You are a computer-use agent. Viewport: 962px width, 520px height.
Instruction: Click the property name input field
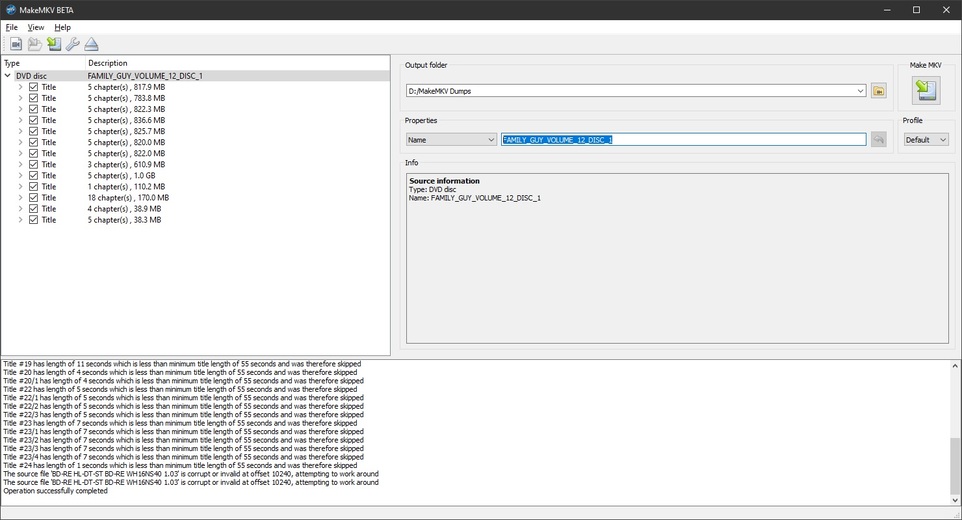[683, 140]
